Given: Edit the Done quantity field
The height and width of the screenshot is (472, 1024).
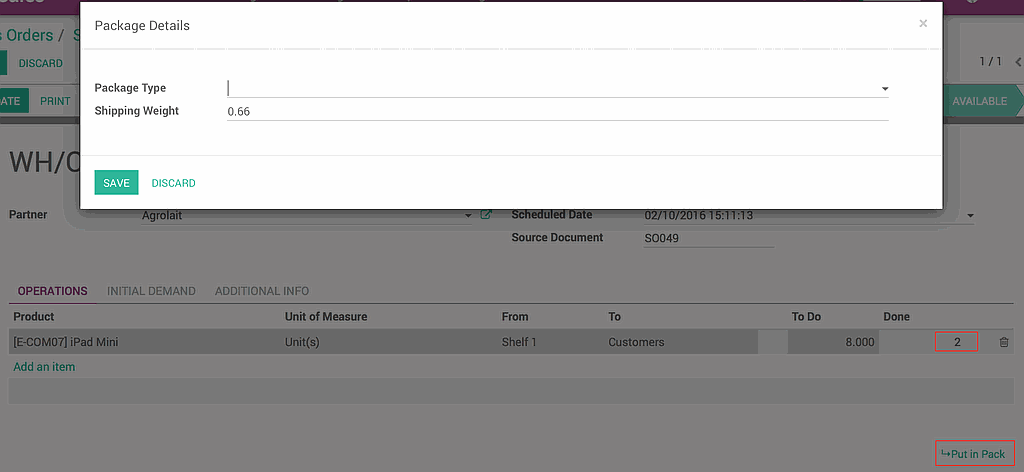Looking at the screenshot, I should pos(956,342).
